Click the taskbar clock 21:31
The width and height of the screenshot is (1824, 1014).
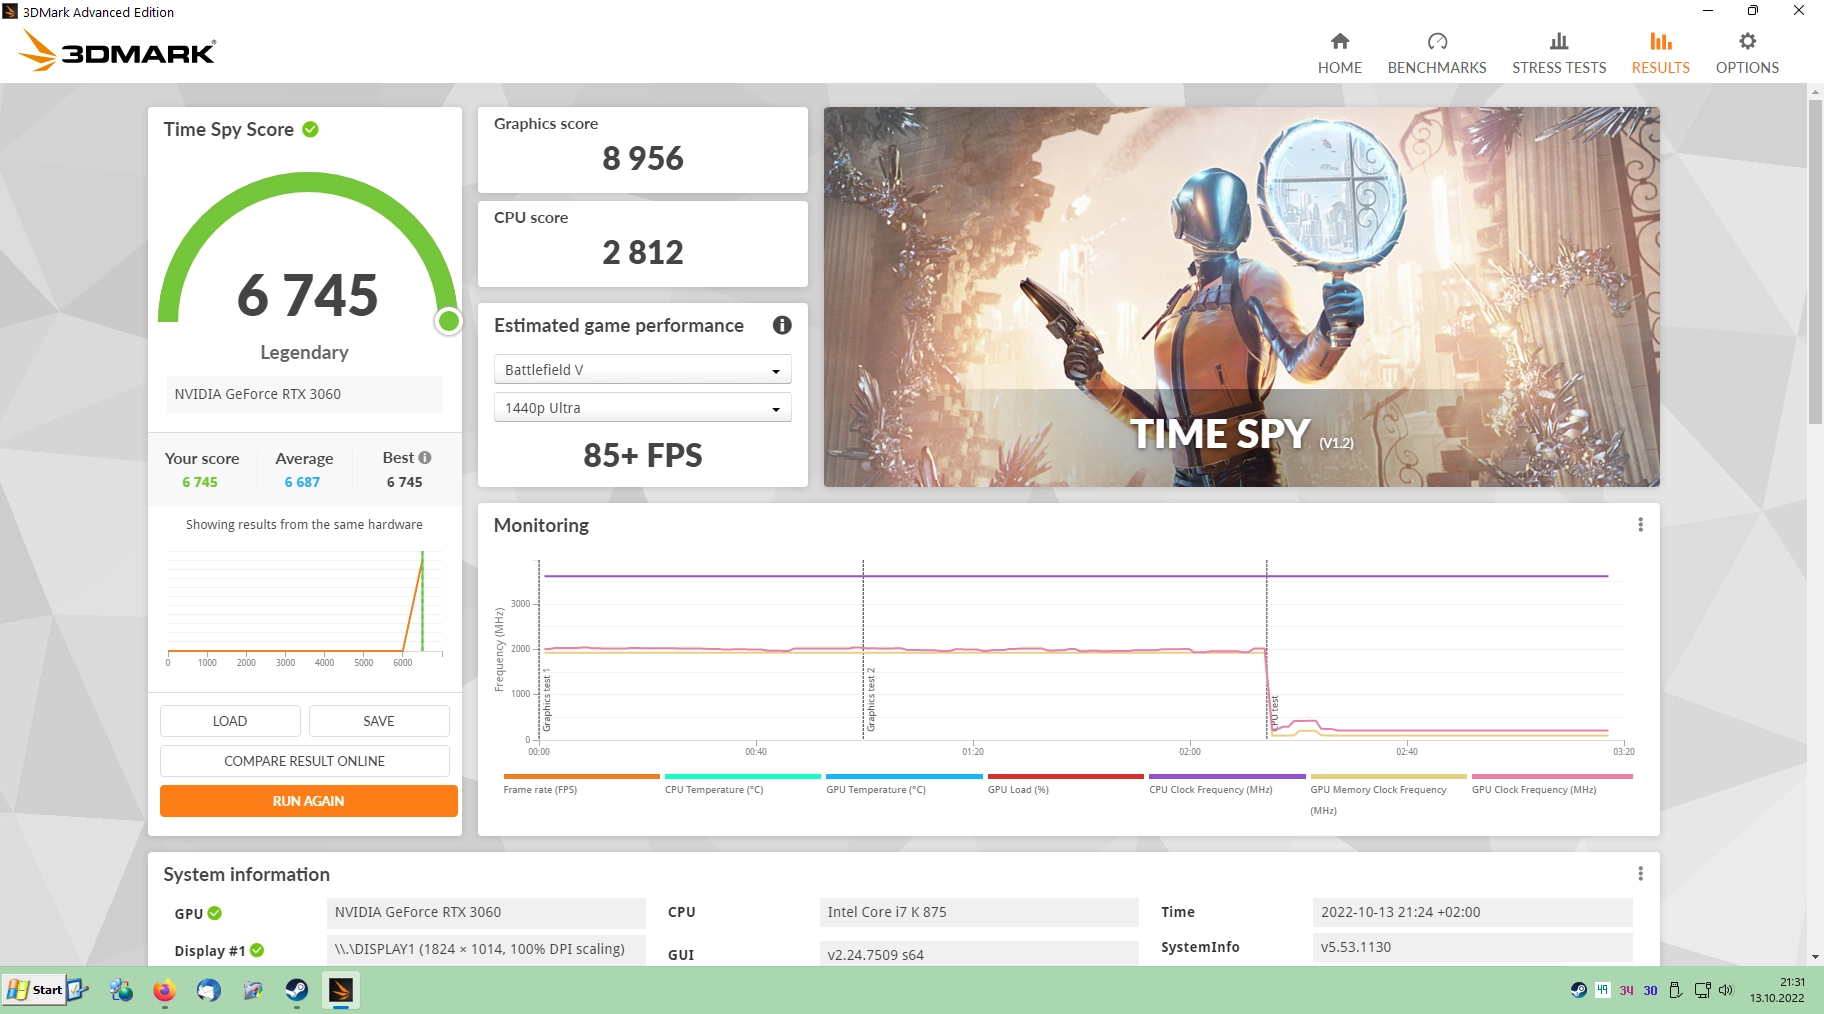point(1792,982)
